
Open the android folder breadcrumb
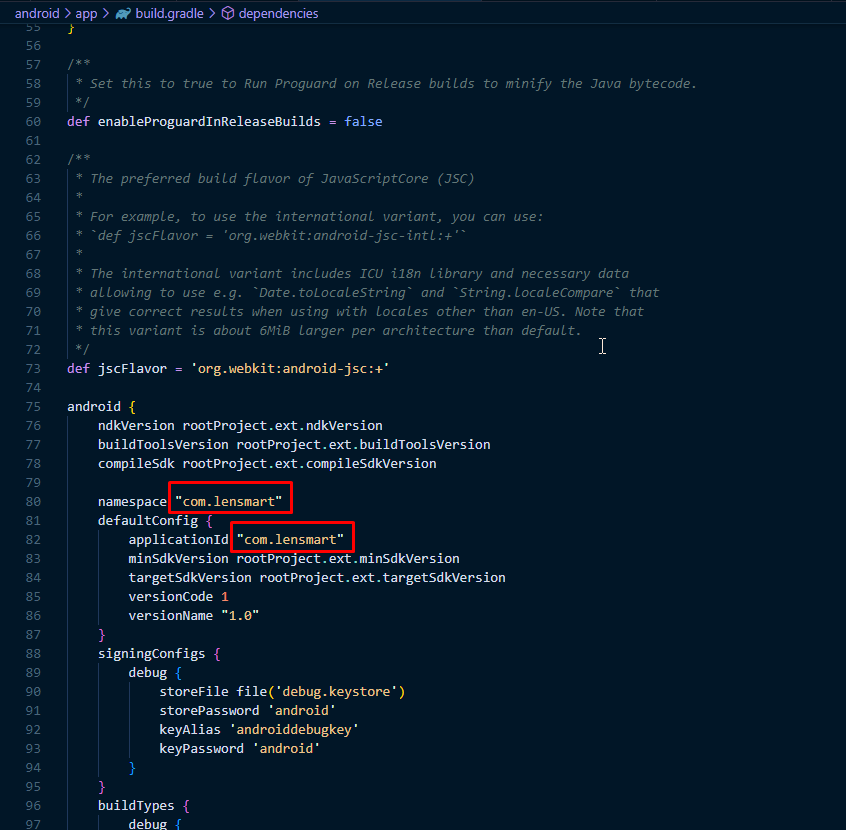(x=36, y=14)
